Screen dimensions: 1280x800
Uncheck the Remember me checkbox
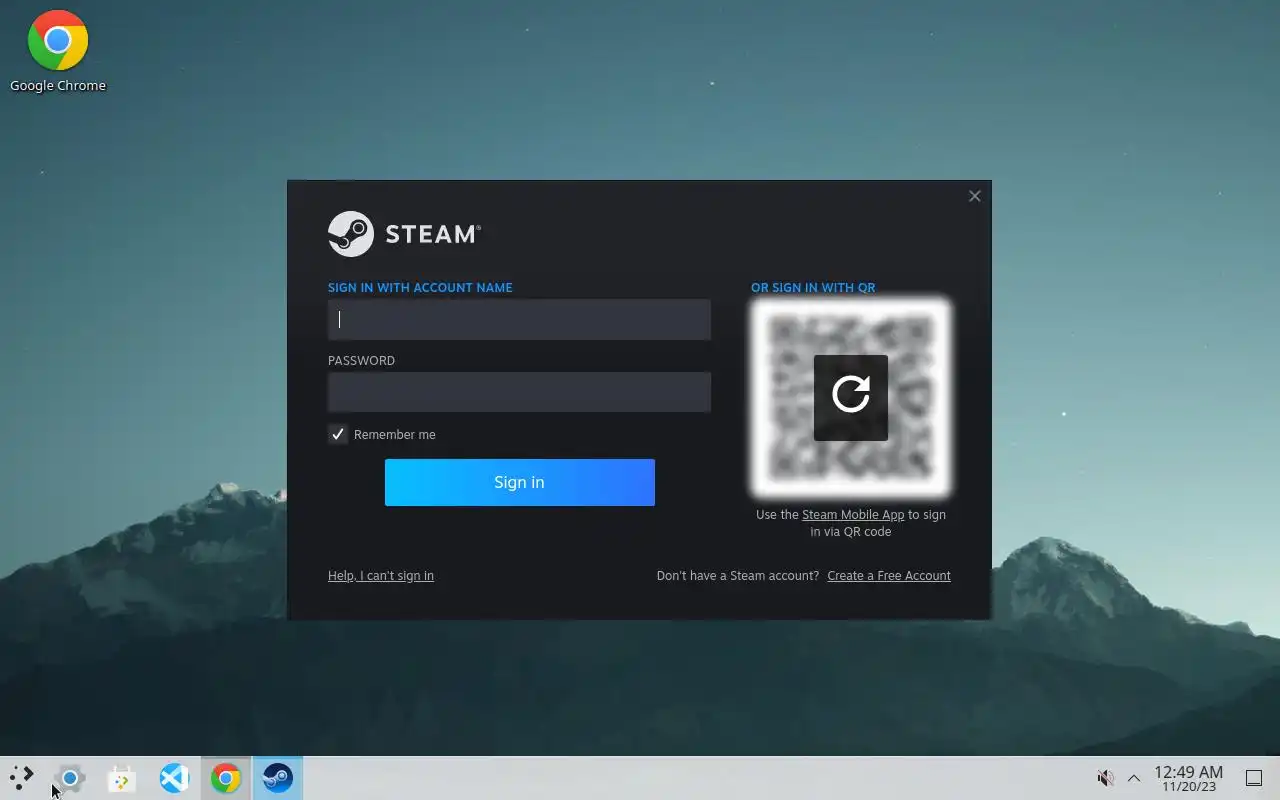point(338,434)
